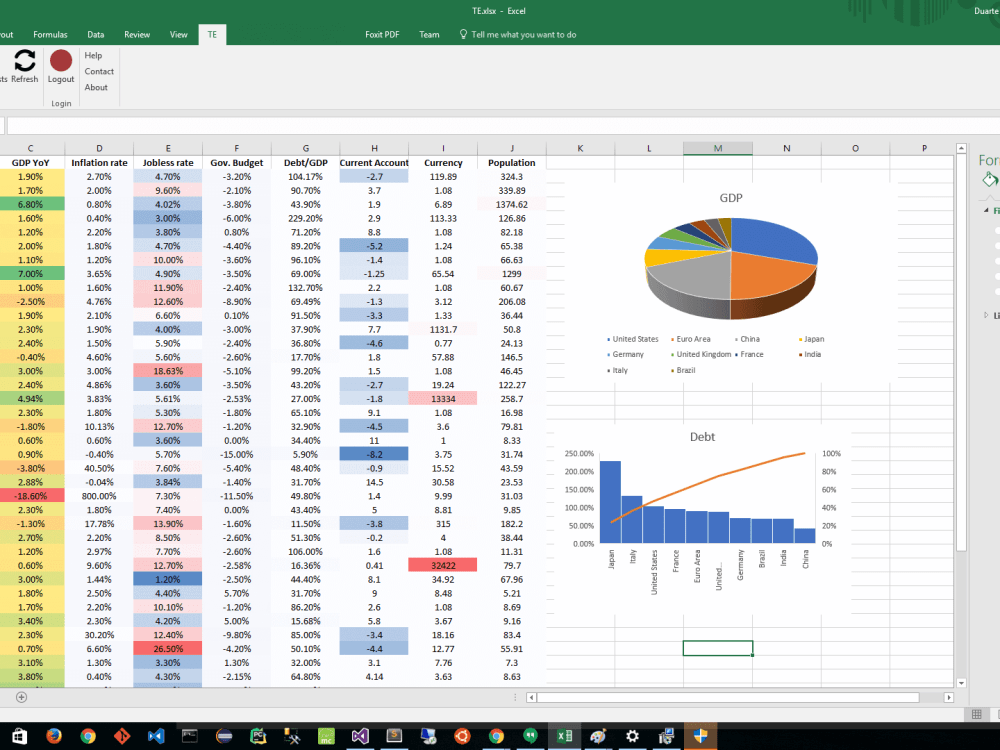Switch to the Formulas ribbon tab
The width and height of the screenshot is (1000, 750).
[x=50, y=33]
